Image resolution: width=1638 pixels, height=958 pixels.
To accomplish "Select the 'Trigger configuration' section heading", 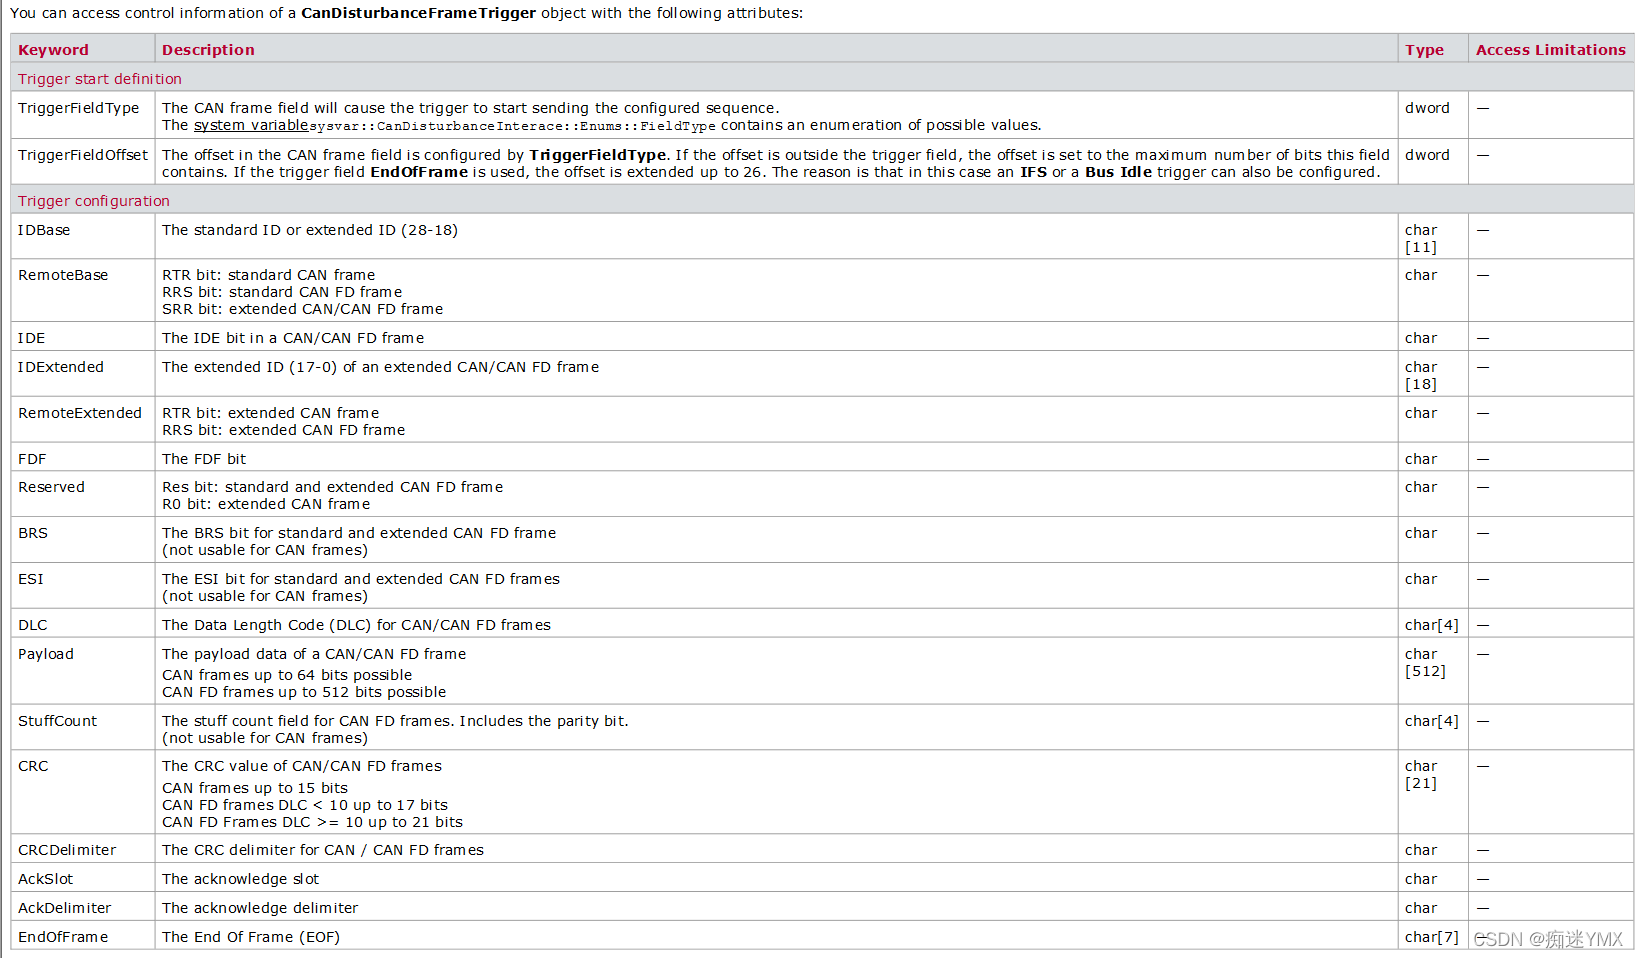I will coord(94,201).
